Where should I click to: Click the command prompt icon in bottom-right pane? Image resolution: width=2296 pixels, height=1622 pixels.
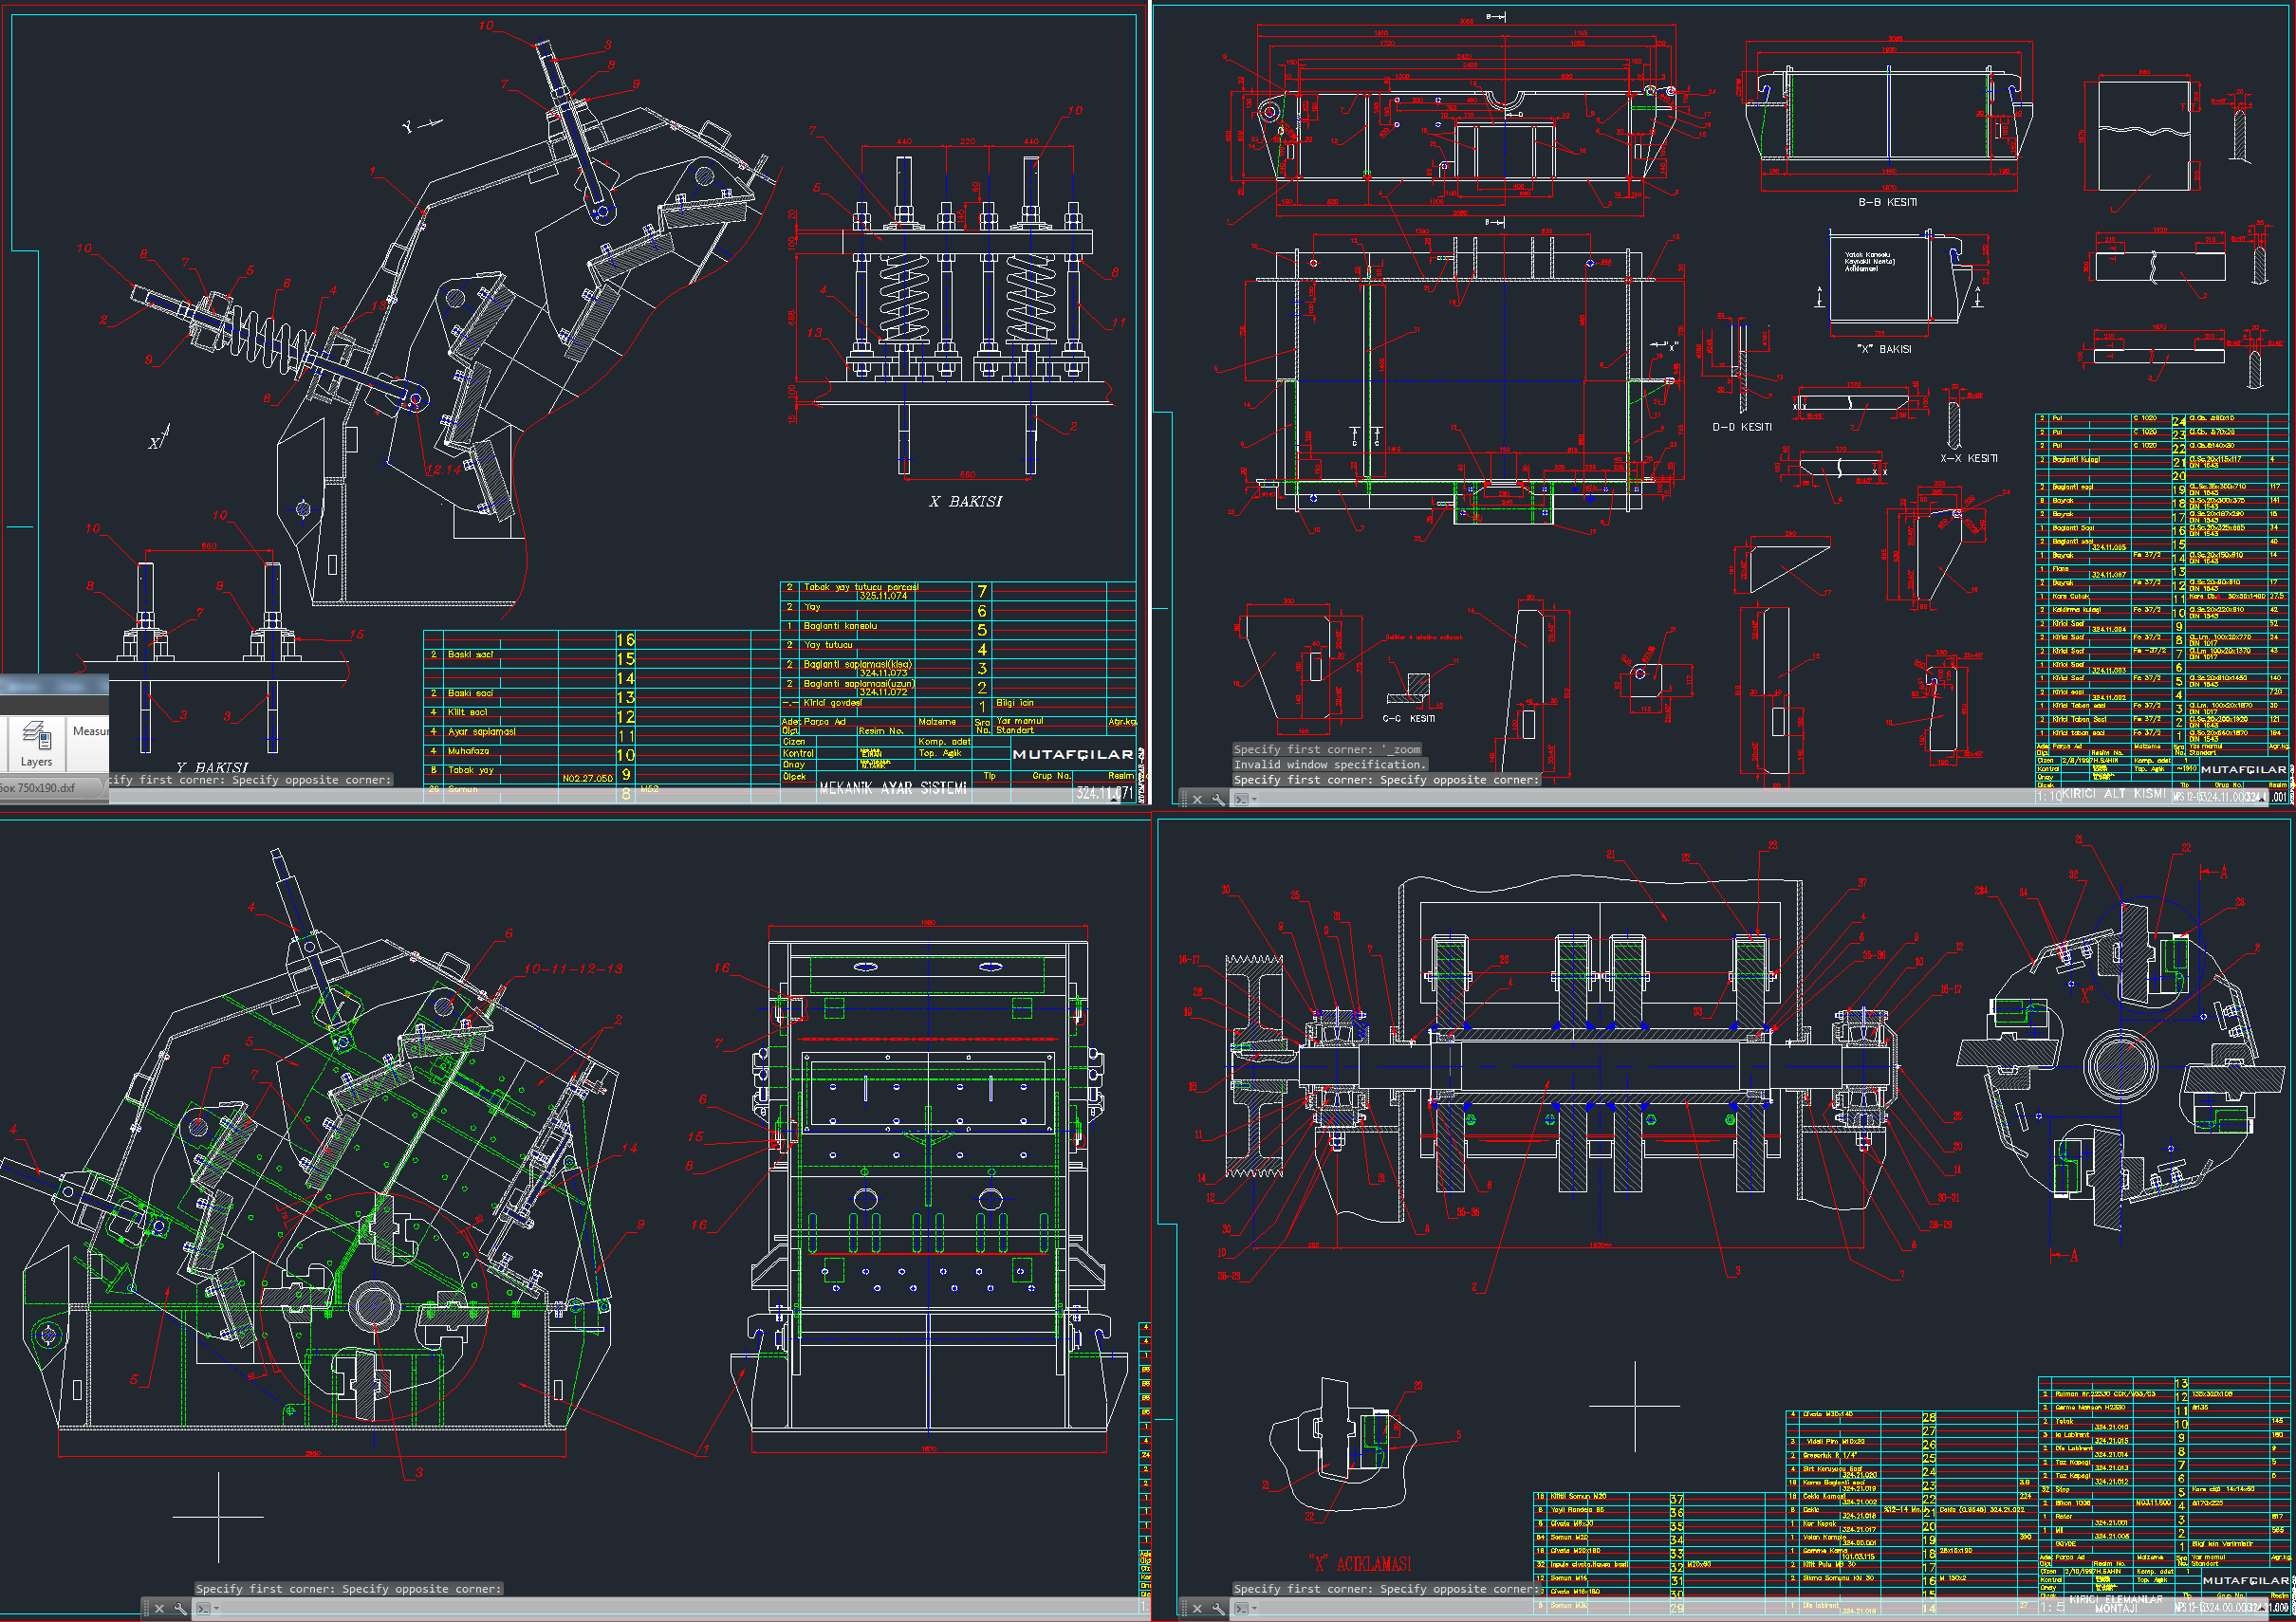tap(1240, 1609)
